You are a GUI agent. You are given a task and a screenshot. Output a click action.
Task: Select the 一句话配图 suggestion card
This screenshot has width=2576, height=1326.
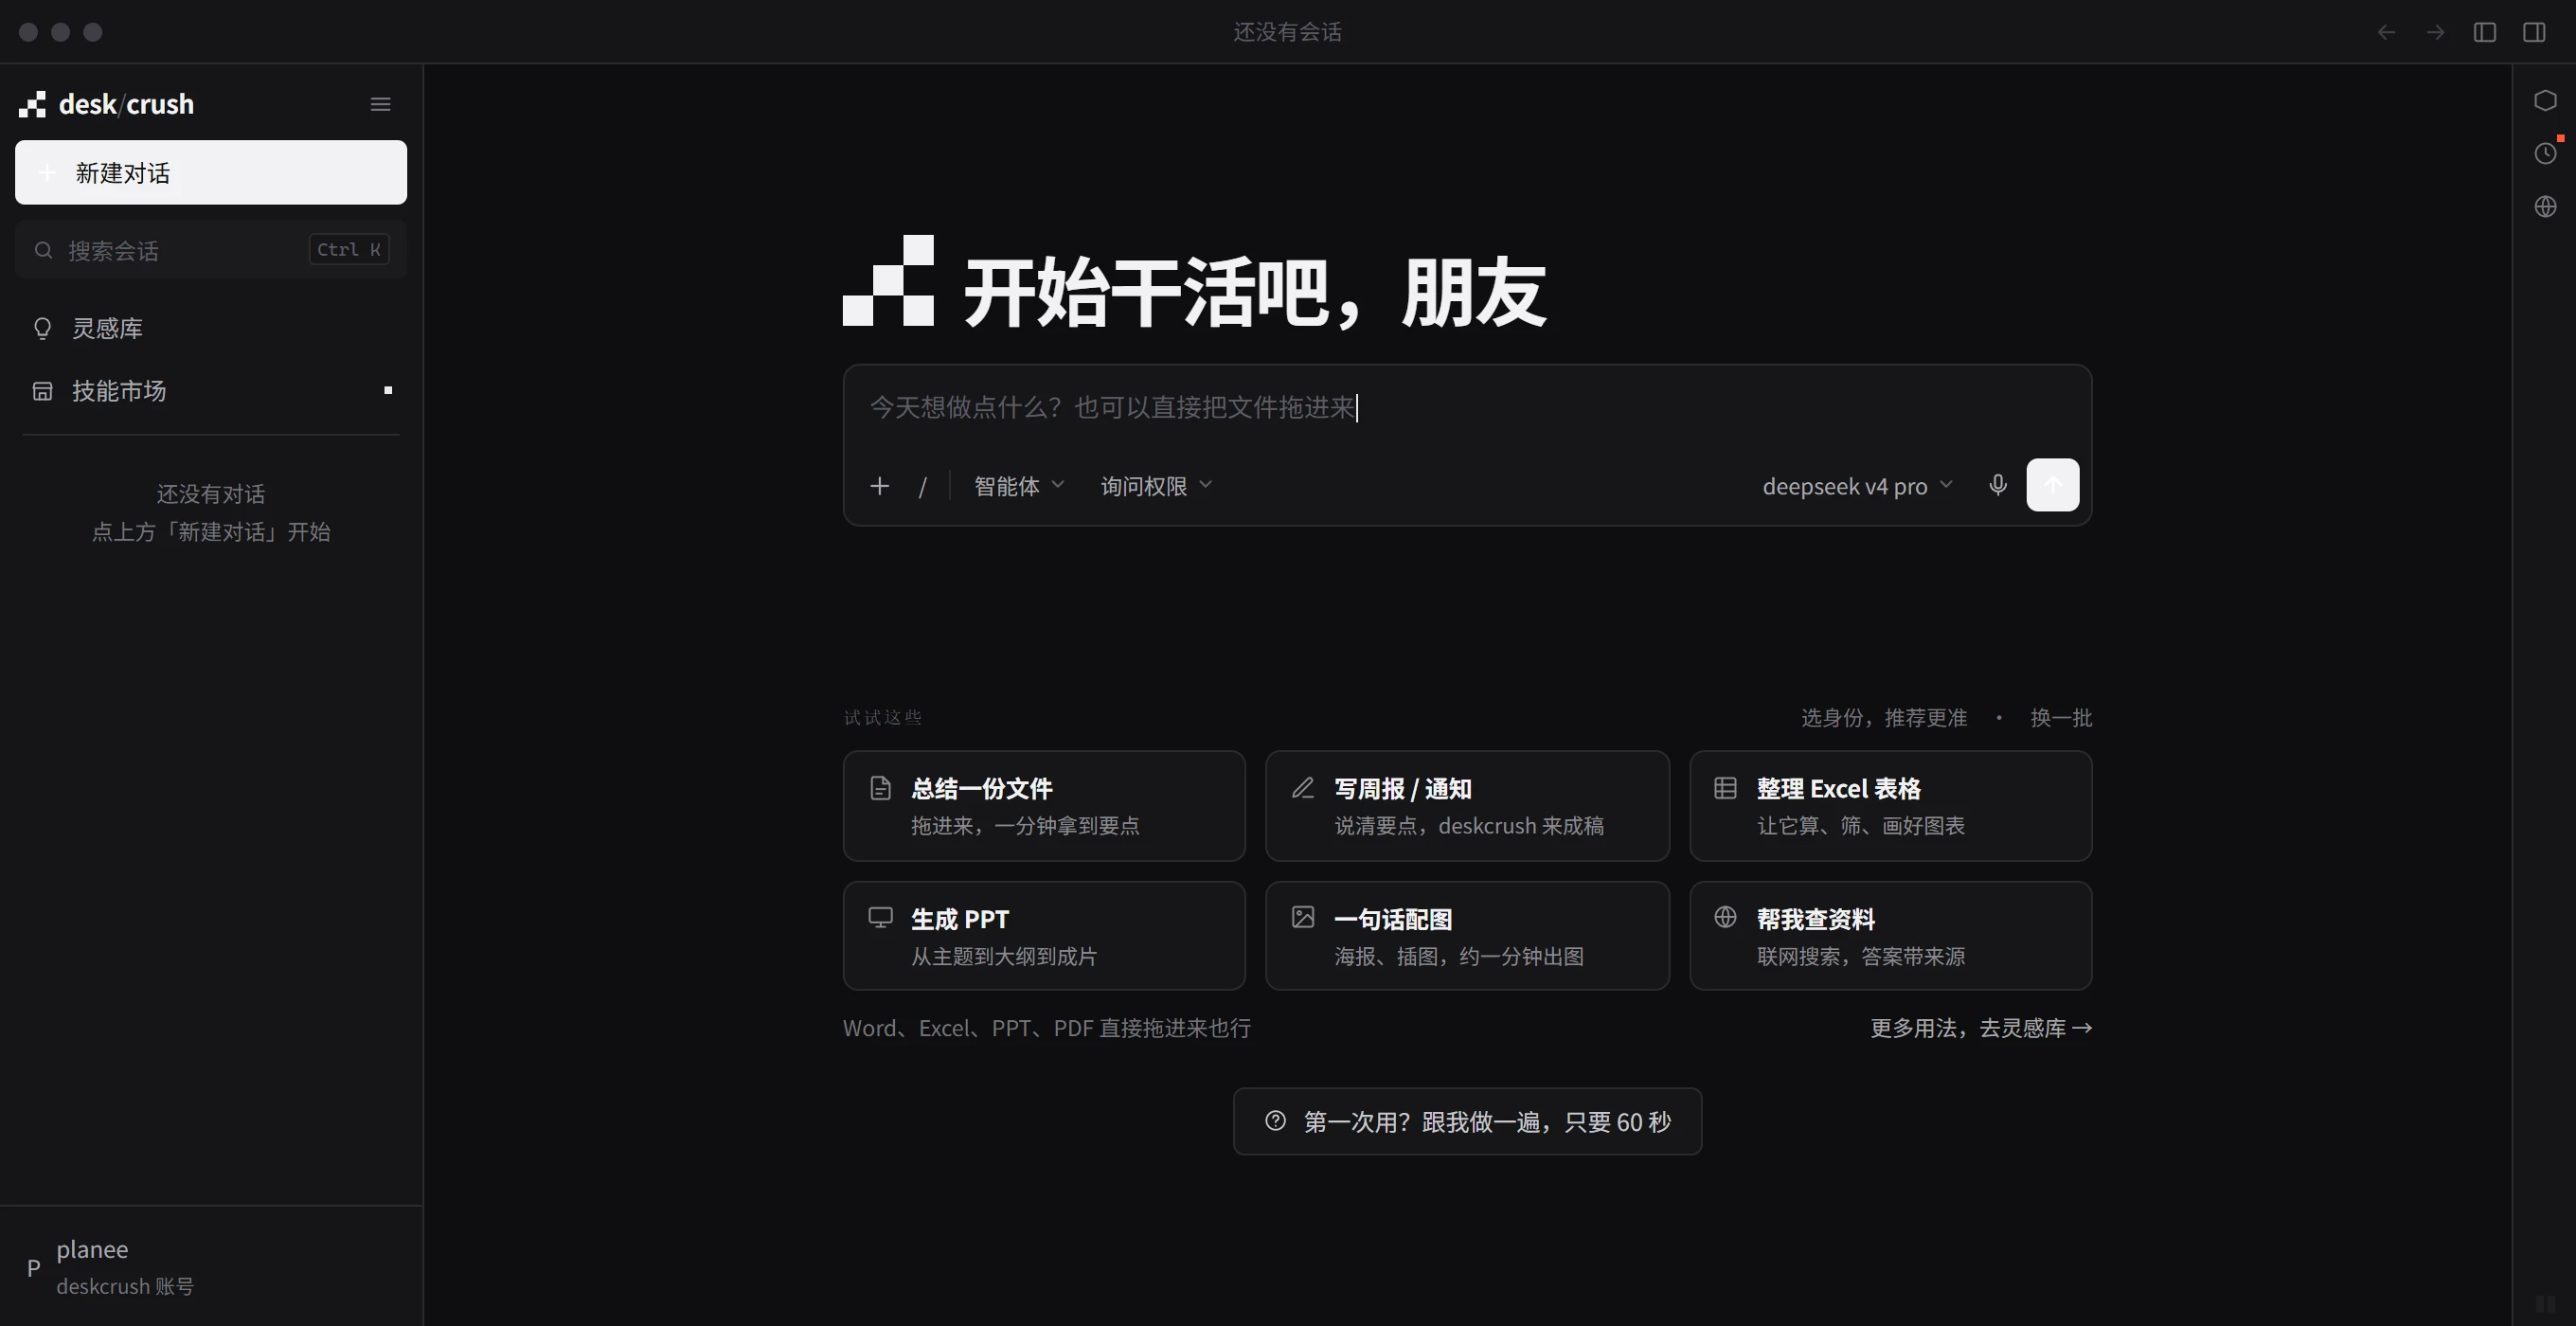click(x=1467, y=936)
